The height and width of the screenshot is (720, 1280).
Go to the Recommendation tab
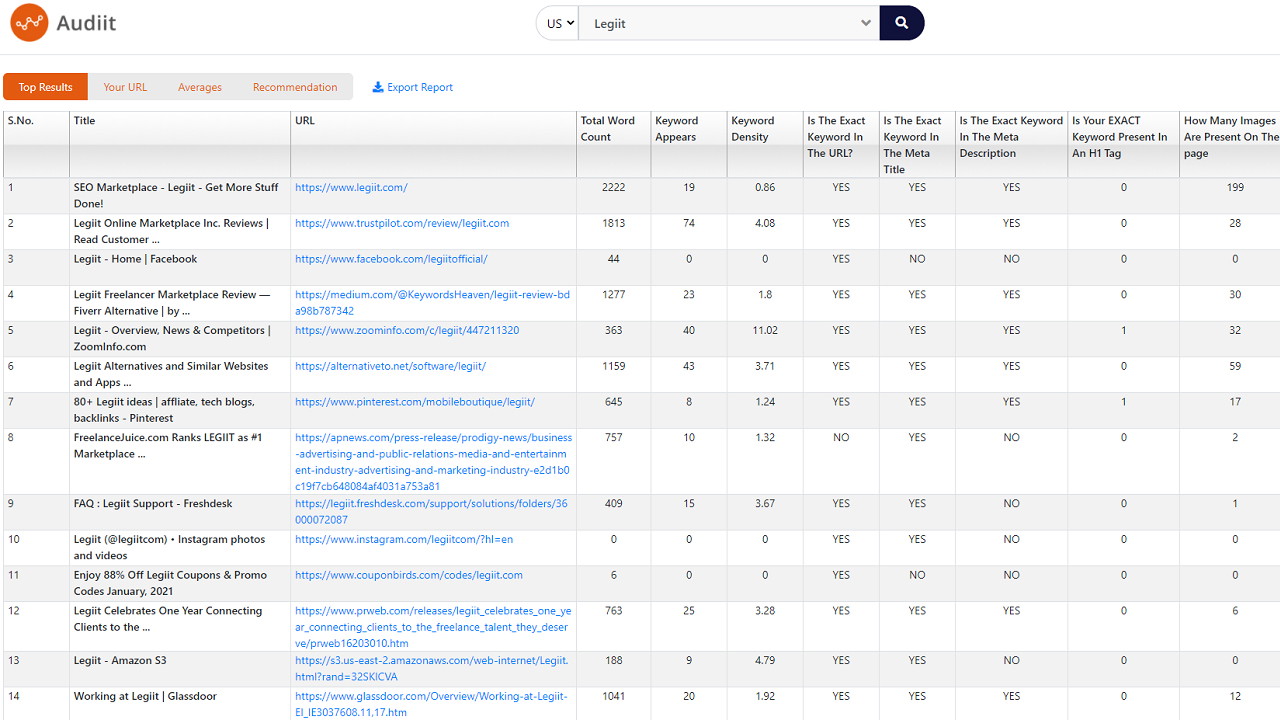click(x=295, y=87)
